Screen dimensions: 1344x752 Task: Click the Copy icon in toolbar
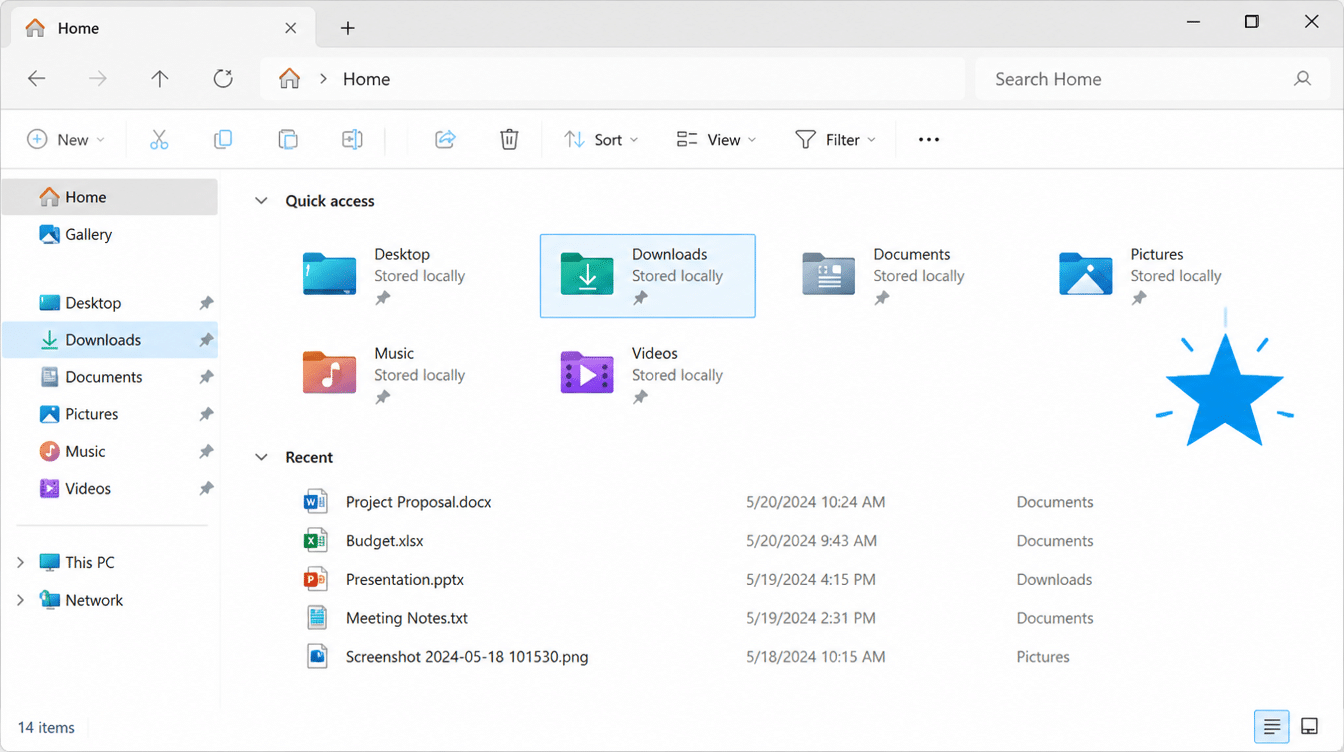(223, 140)
